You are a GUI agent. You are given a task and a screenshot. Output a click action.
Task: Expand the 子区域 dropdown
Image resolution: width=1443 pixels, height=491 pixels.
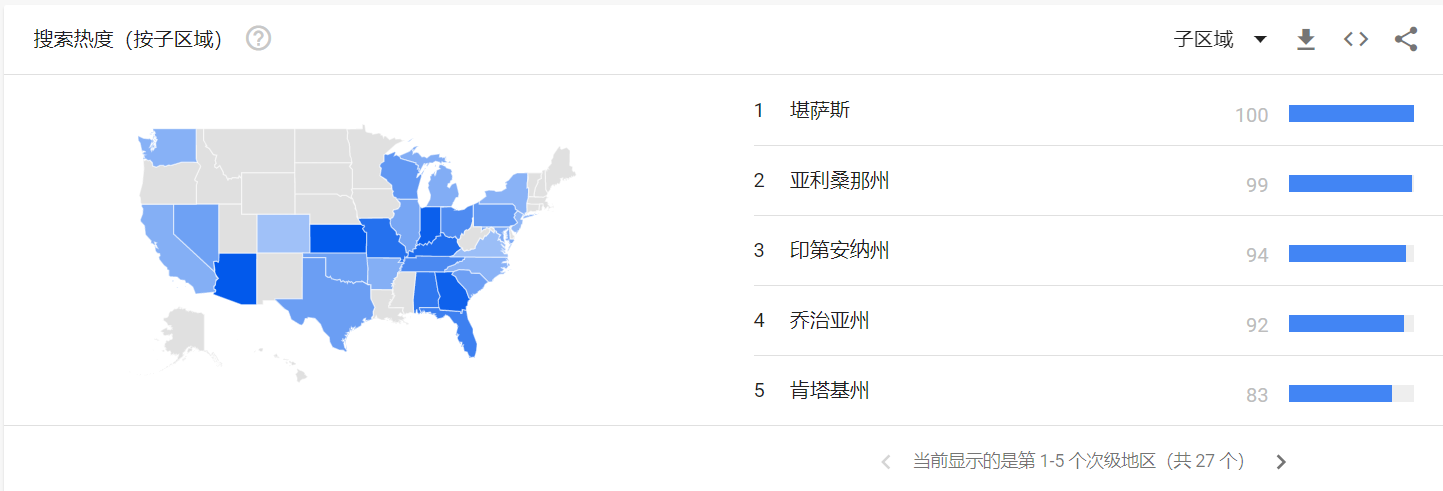coord(1220,39)
